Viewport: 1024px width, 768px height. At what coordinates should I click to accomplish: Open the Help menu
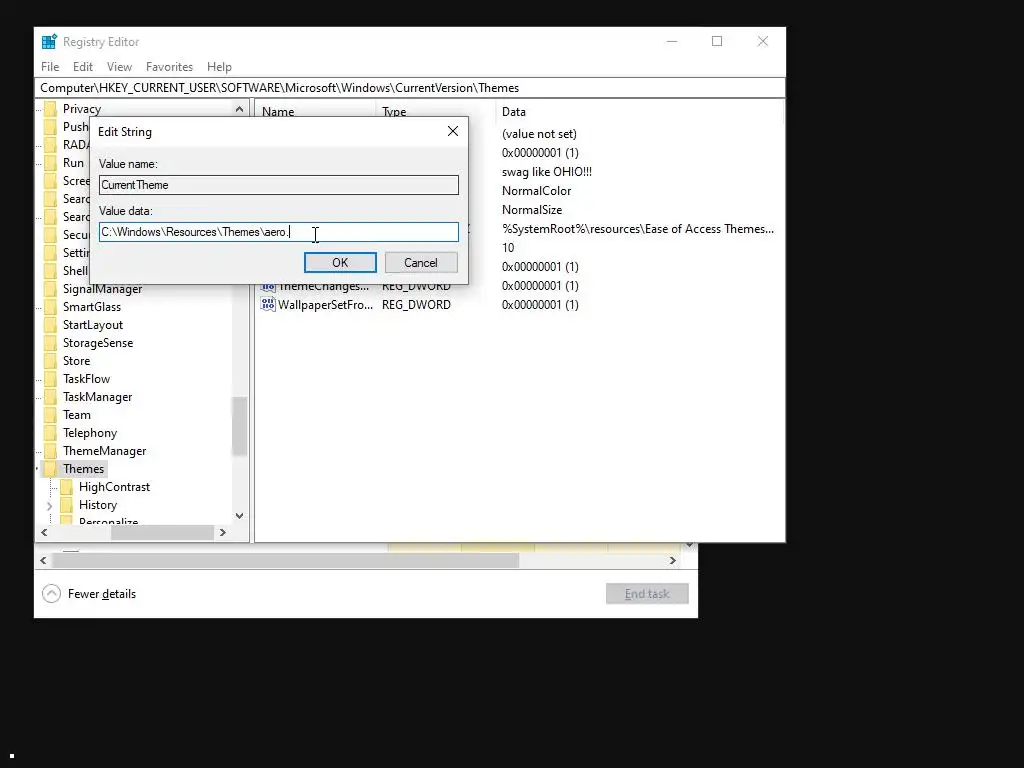[219, 67]
